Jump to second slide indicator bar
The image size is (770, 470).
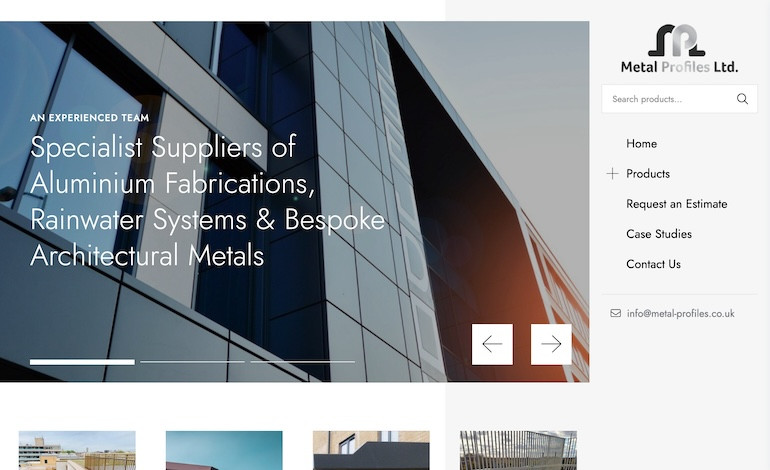(x=192, y=362)
